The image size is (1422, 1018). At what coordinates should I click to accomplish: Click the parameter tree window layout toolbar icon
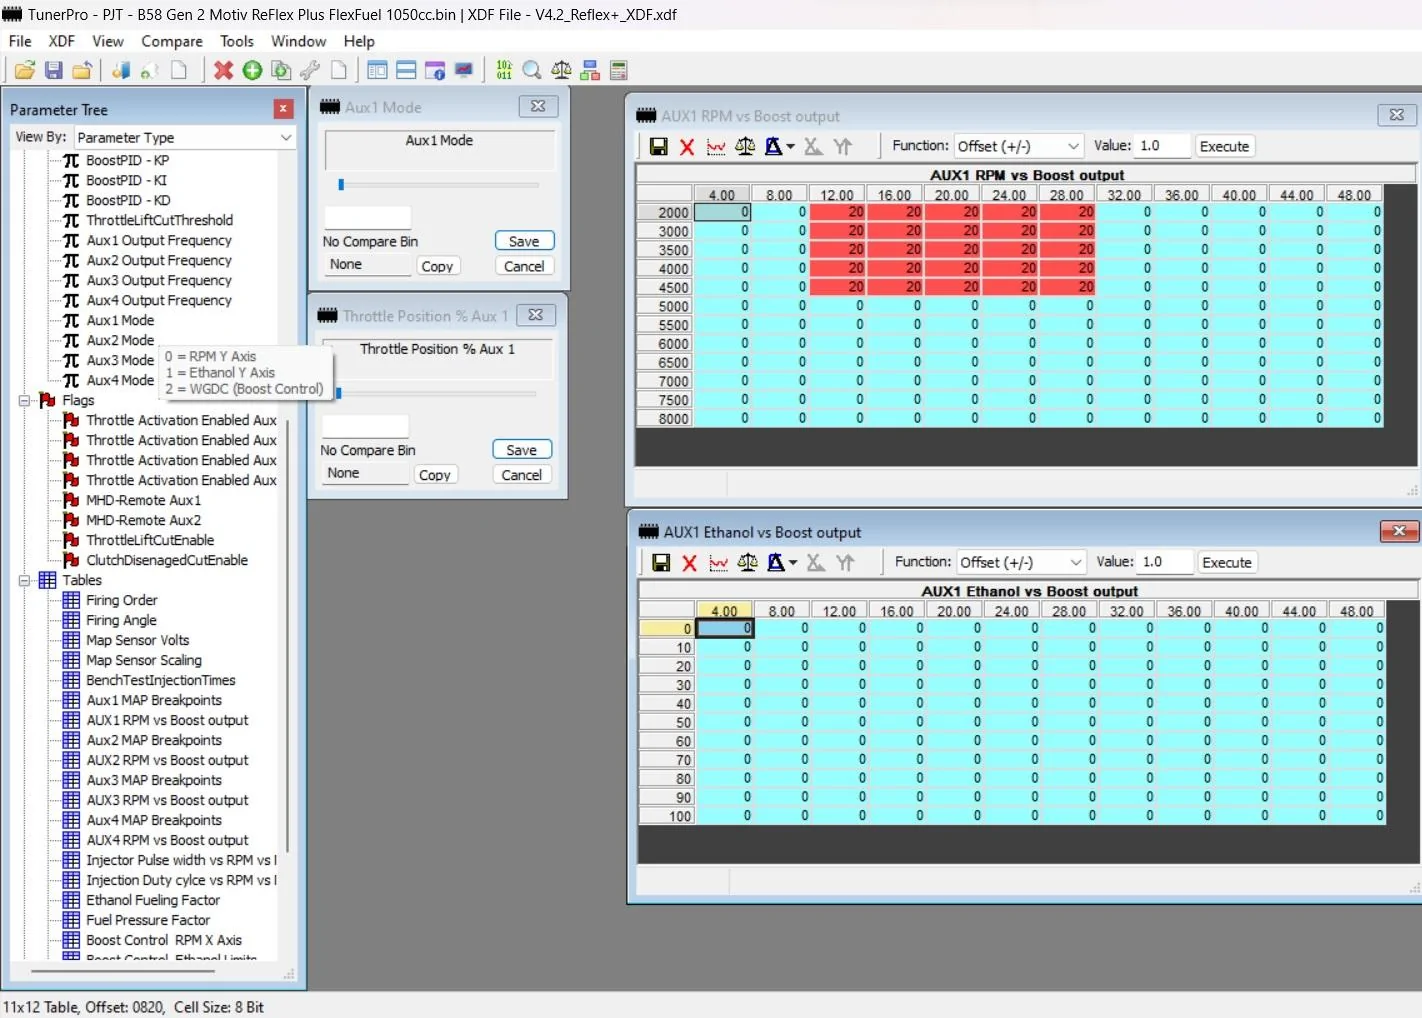377,70
